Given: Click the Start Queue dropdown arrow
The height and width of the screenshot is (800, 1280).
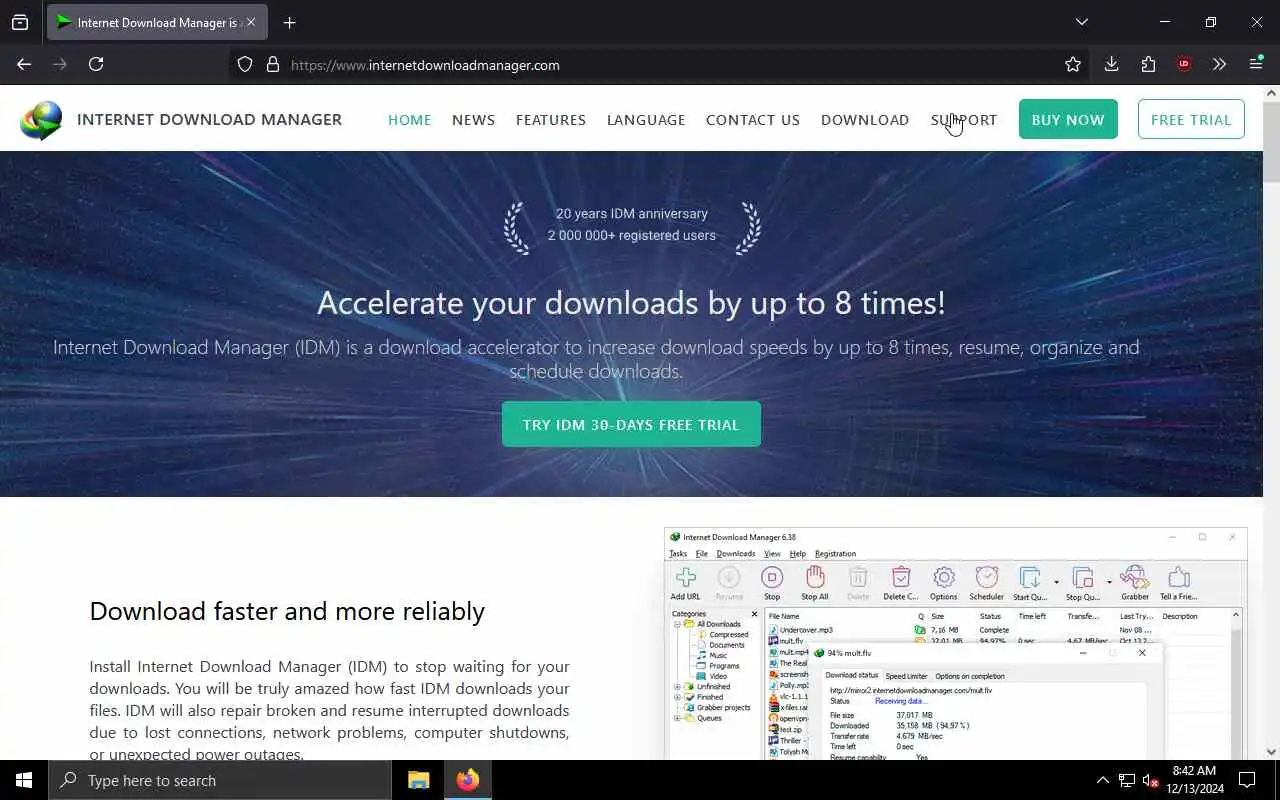Looking at the screenshot, I should point(1056,582).
